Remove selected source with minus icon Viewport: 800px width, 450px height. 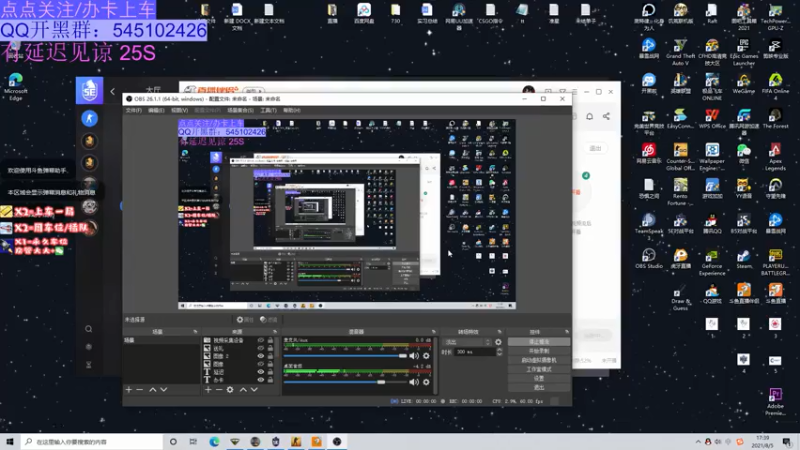pyautogui.click(x=219, y=390)
